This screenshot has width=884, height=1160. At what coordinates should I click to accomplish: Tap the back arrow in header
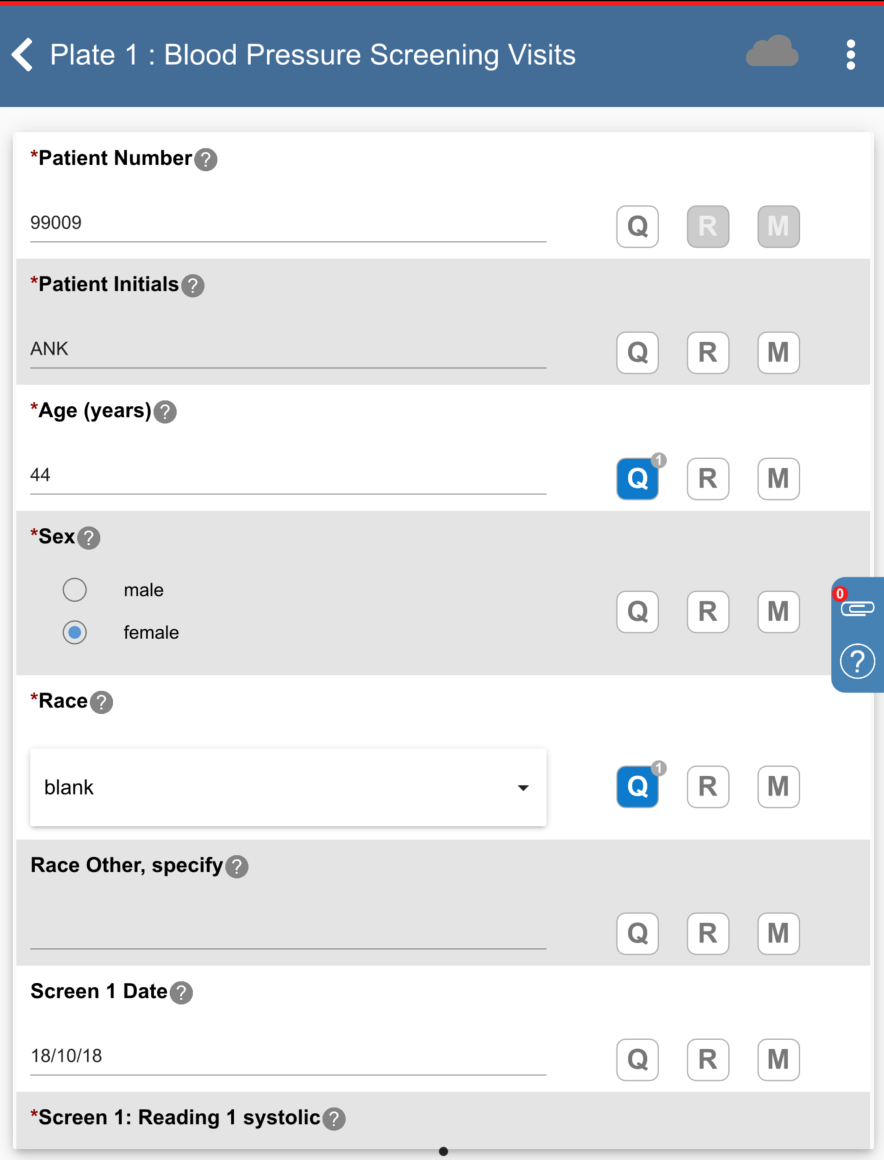(x=23, y=55)
